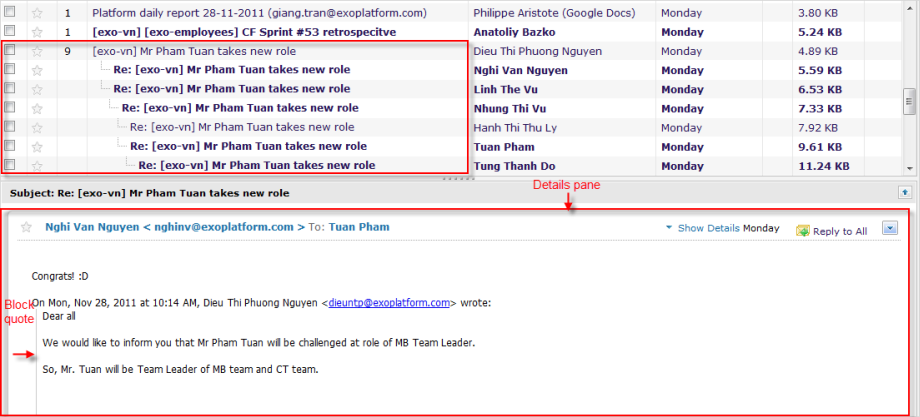The image size is (920, 417).
Task: Click sender Philippe Aristote (Google Docs)
Action: 554,12
